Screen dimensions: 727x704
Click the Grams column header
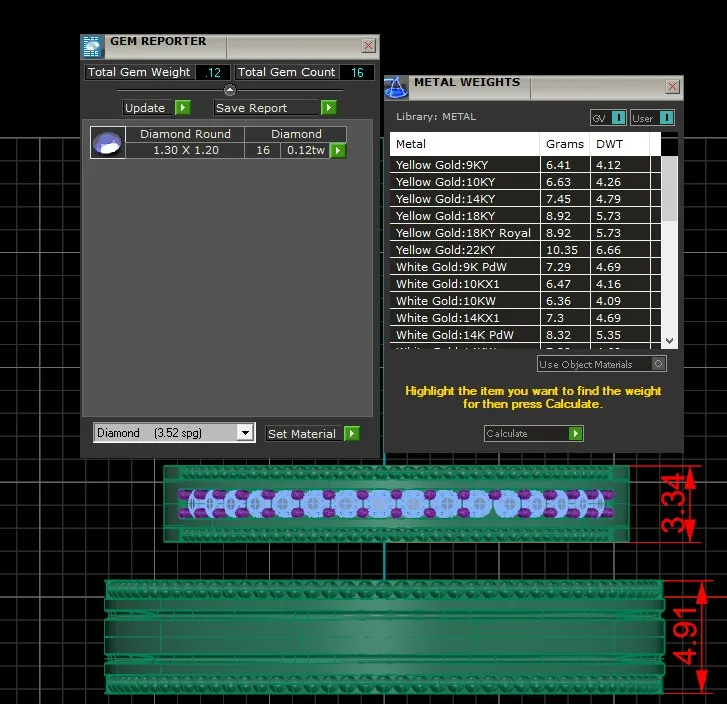(x=565, y=144)
